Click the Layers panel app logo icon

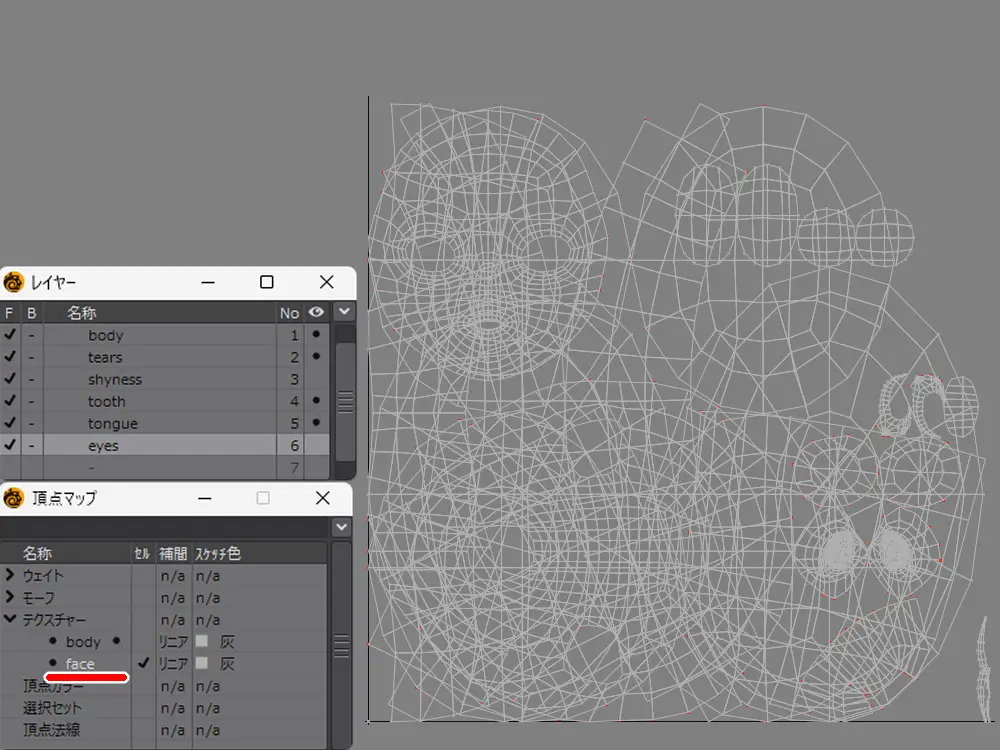[14, 282]
